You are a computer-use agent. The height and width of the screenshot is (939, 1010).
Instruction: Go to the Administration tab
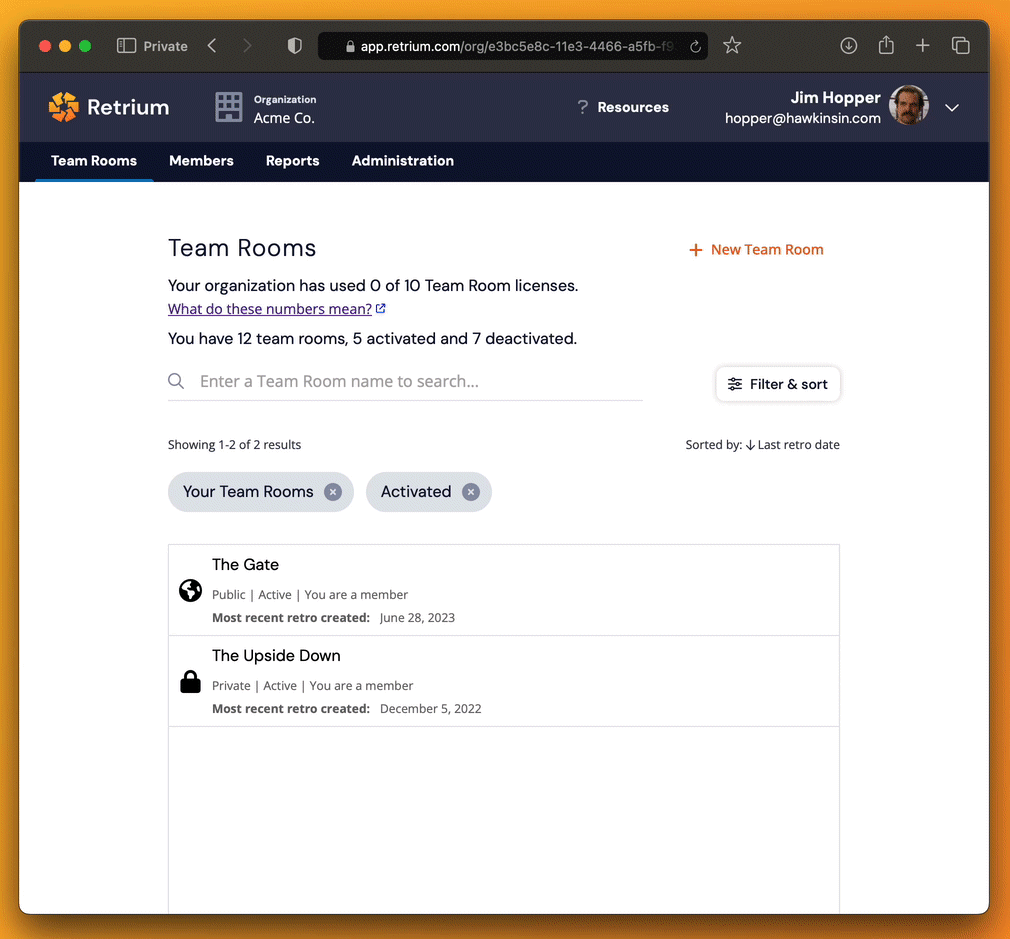pyautogui.click(x=402, y=161)
